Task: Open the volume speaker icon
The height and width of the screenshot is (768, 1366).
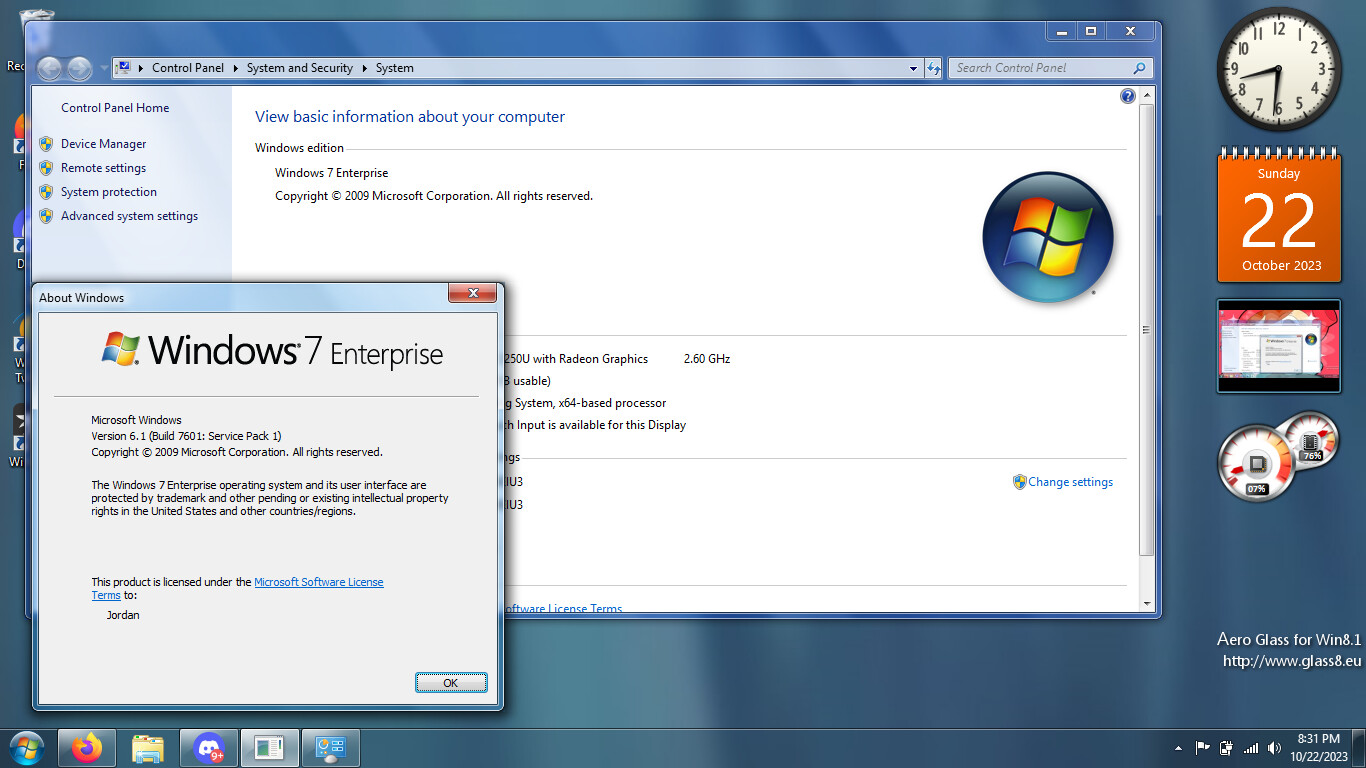Action: coord(1274,748)
